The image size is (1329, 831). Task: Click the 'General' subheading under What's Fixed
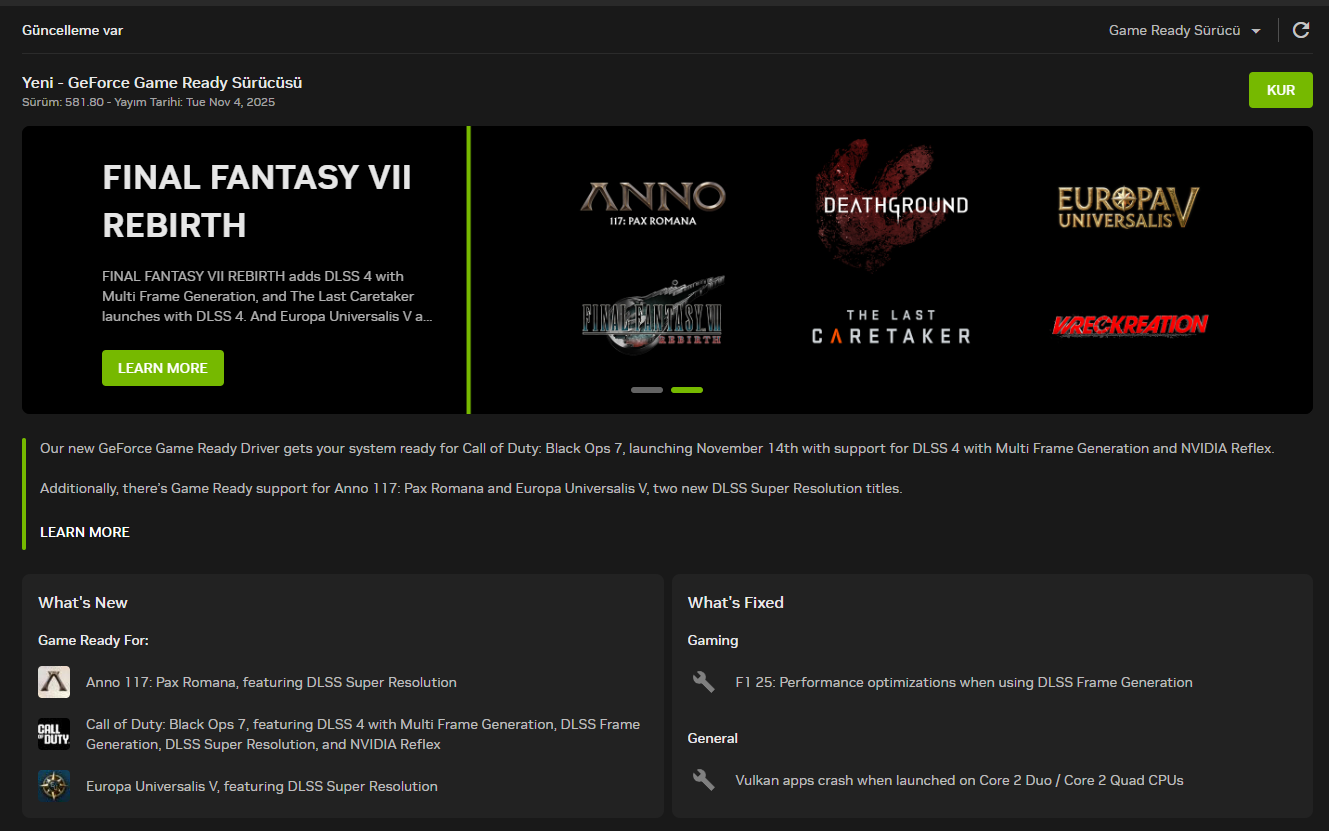(x=713, y=738)
